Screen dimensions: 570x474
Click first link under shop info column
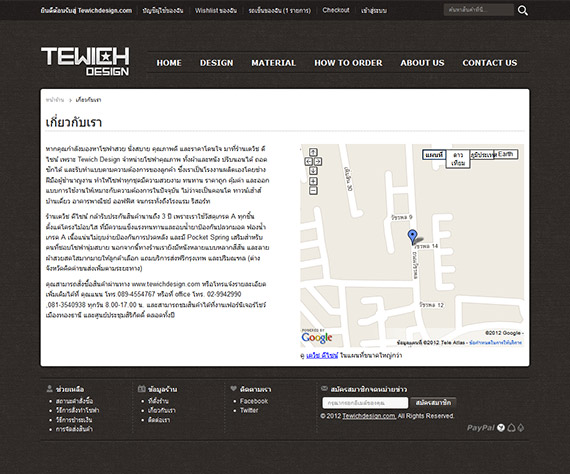pos(158,401)
